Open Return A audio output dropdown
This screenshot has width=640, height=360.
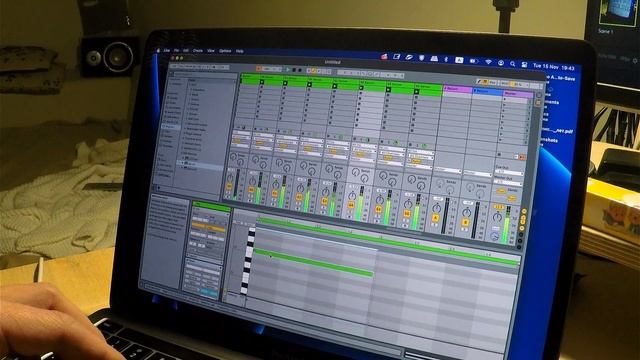pyautogui.click(x=448, y=169)
